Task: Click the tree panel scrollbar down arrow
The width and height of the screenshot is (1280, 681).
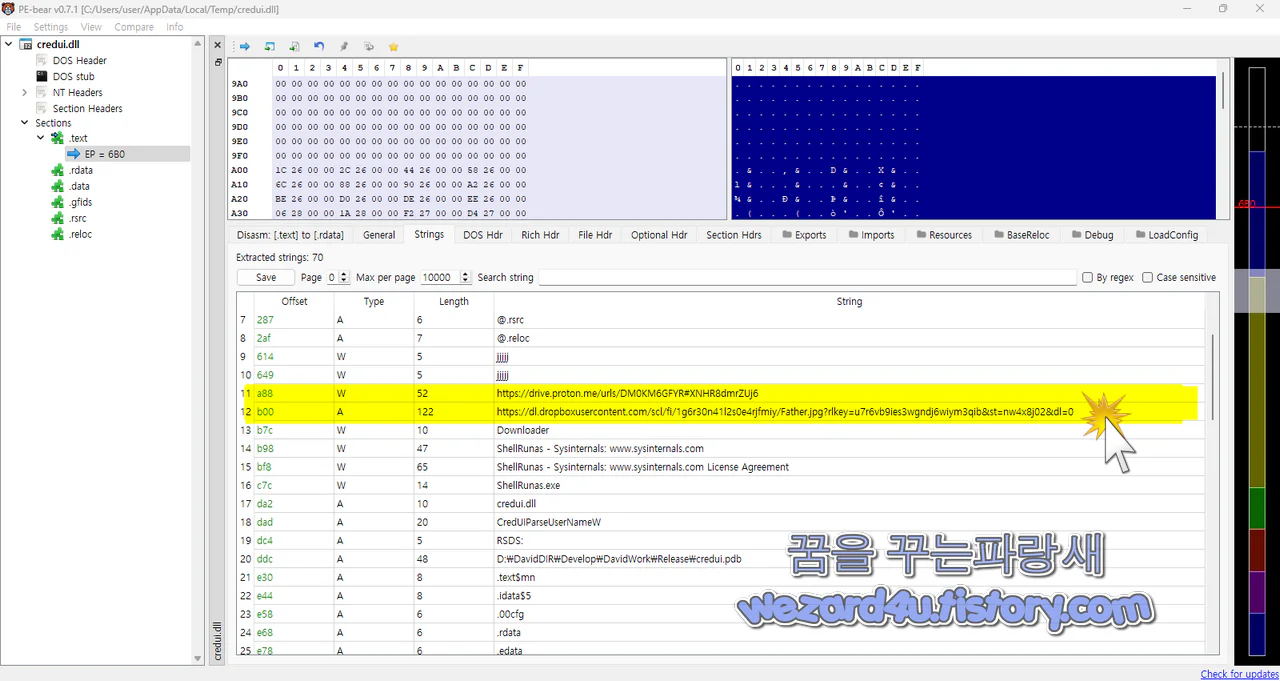Action: tap(198, 657)
